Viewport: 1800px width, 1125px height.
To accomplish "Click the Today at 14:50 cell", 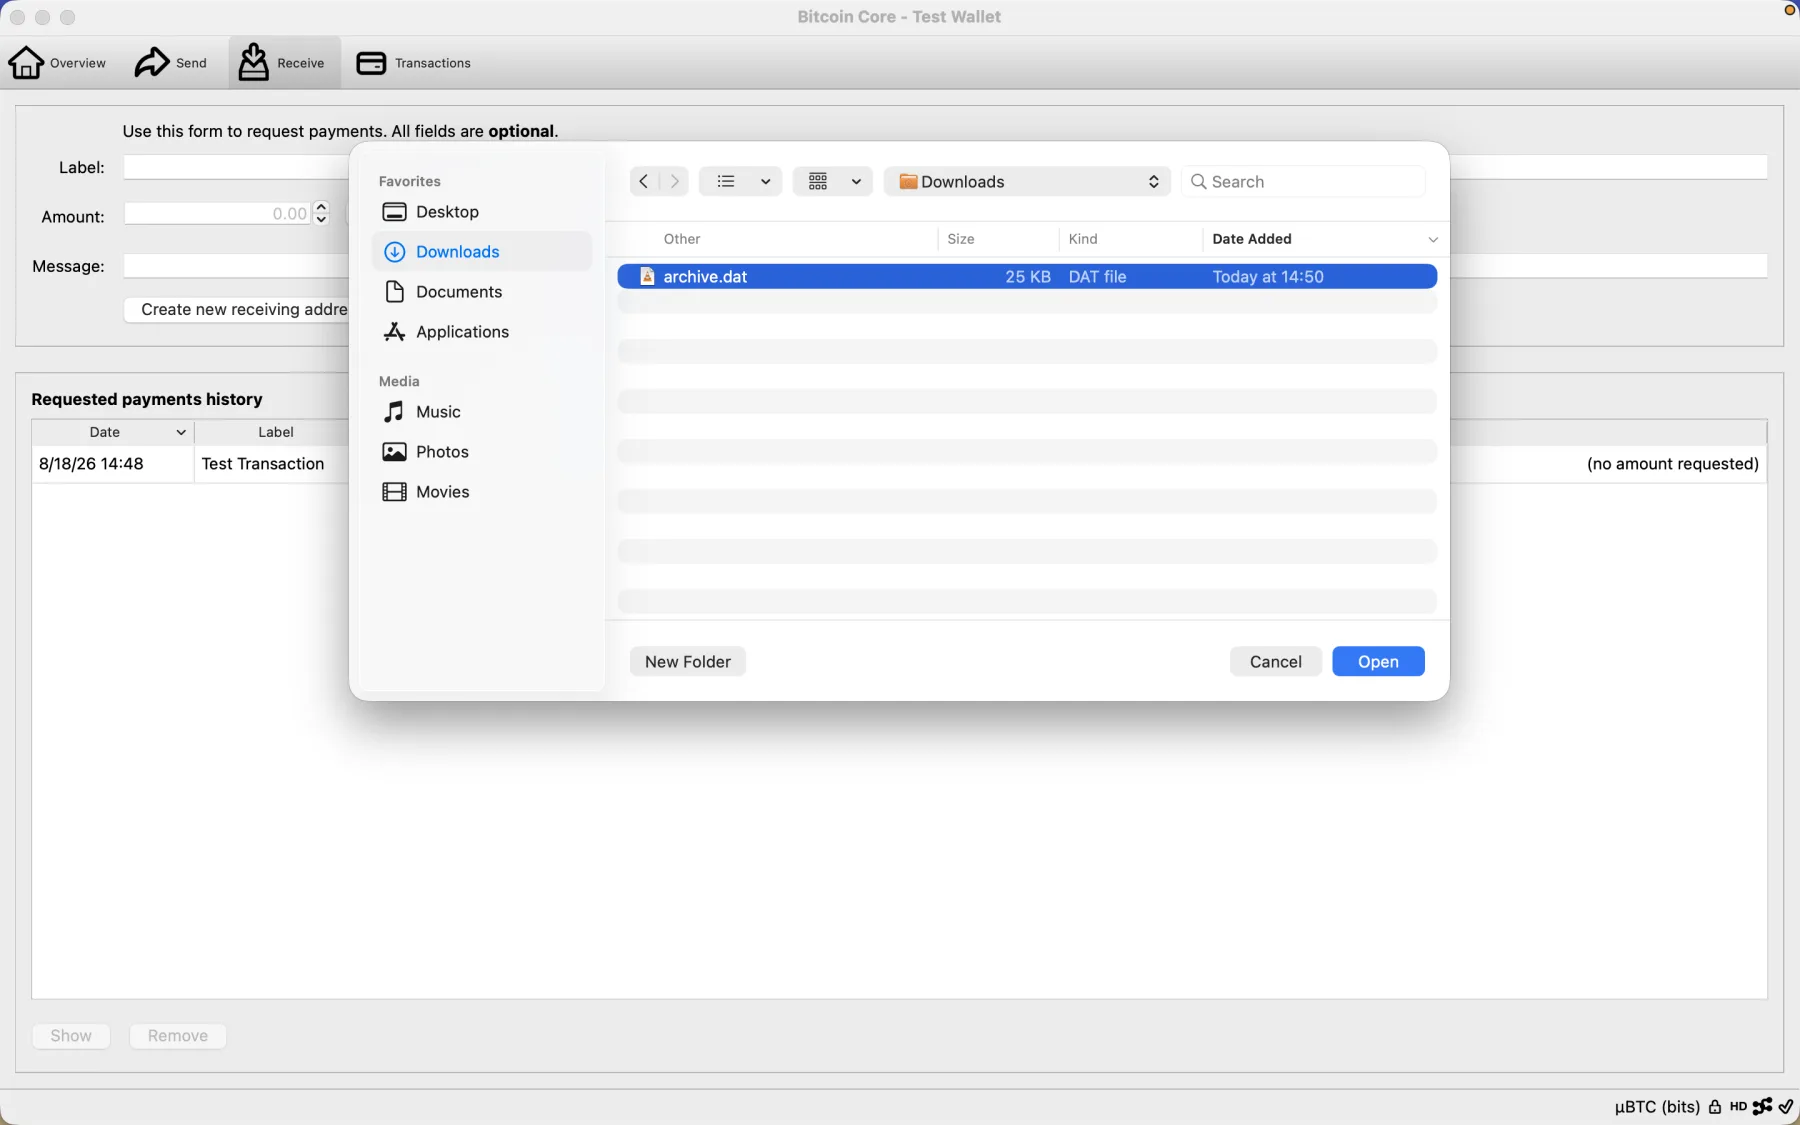I will point(1267,277).
